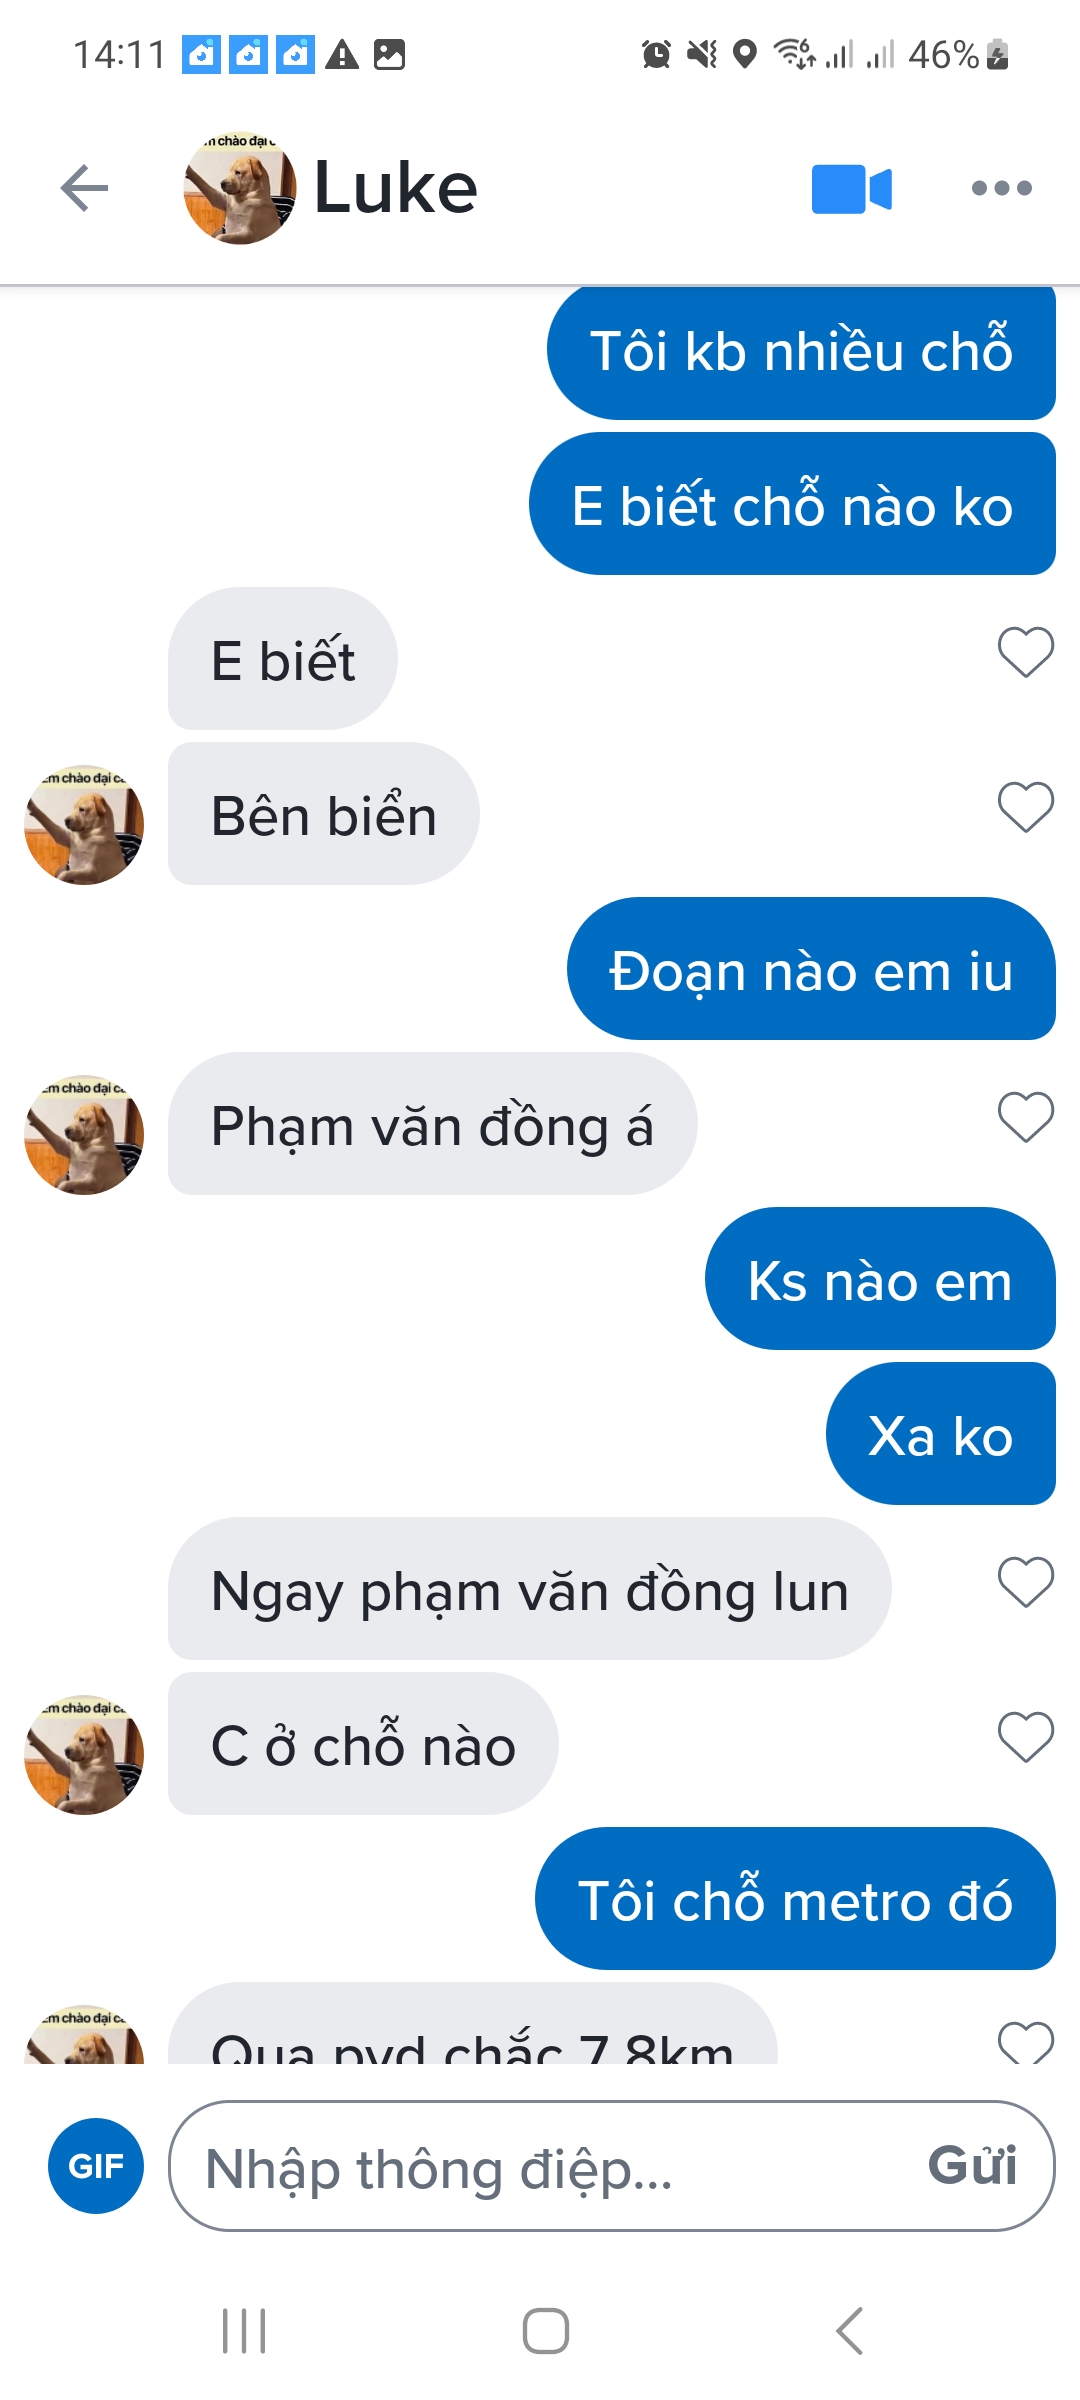The height and width of the screenshot is (2400, 1080).
Task: Select the "Tôi chỗ metro đó" message bubble
Action: coord(795,1899)
